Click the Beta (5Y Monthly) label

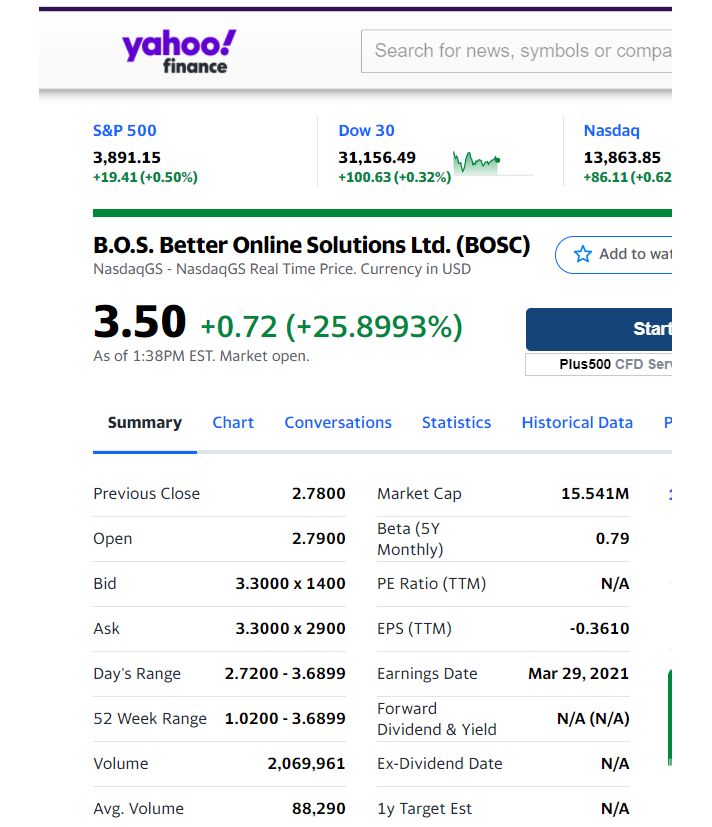410,539
